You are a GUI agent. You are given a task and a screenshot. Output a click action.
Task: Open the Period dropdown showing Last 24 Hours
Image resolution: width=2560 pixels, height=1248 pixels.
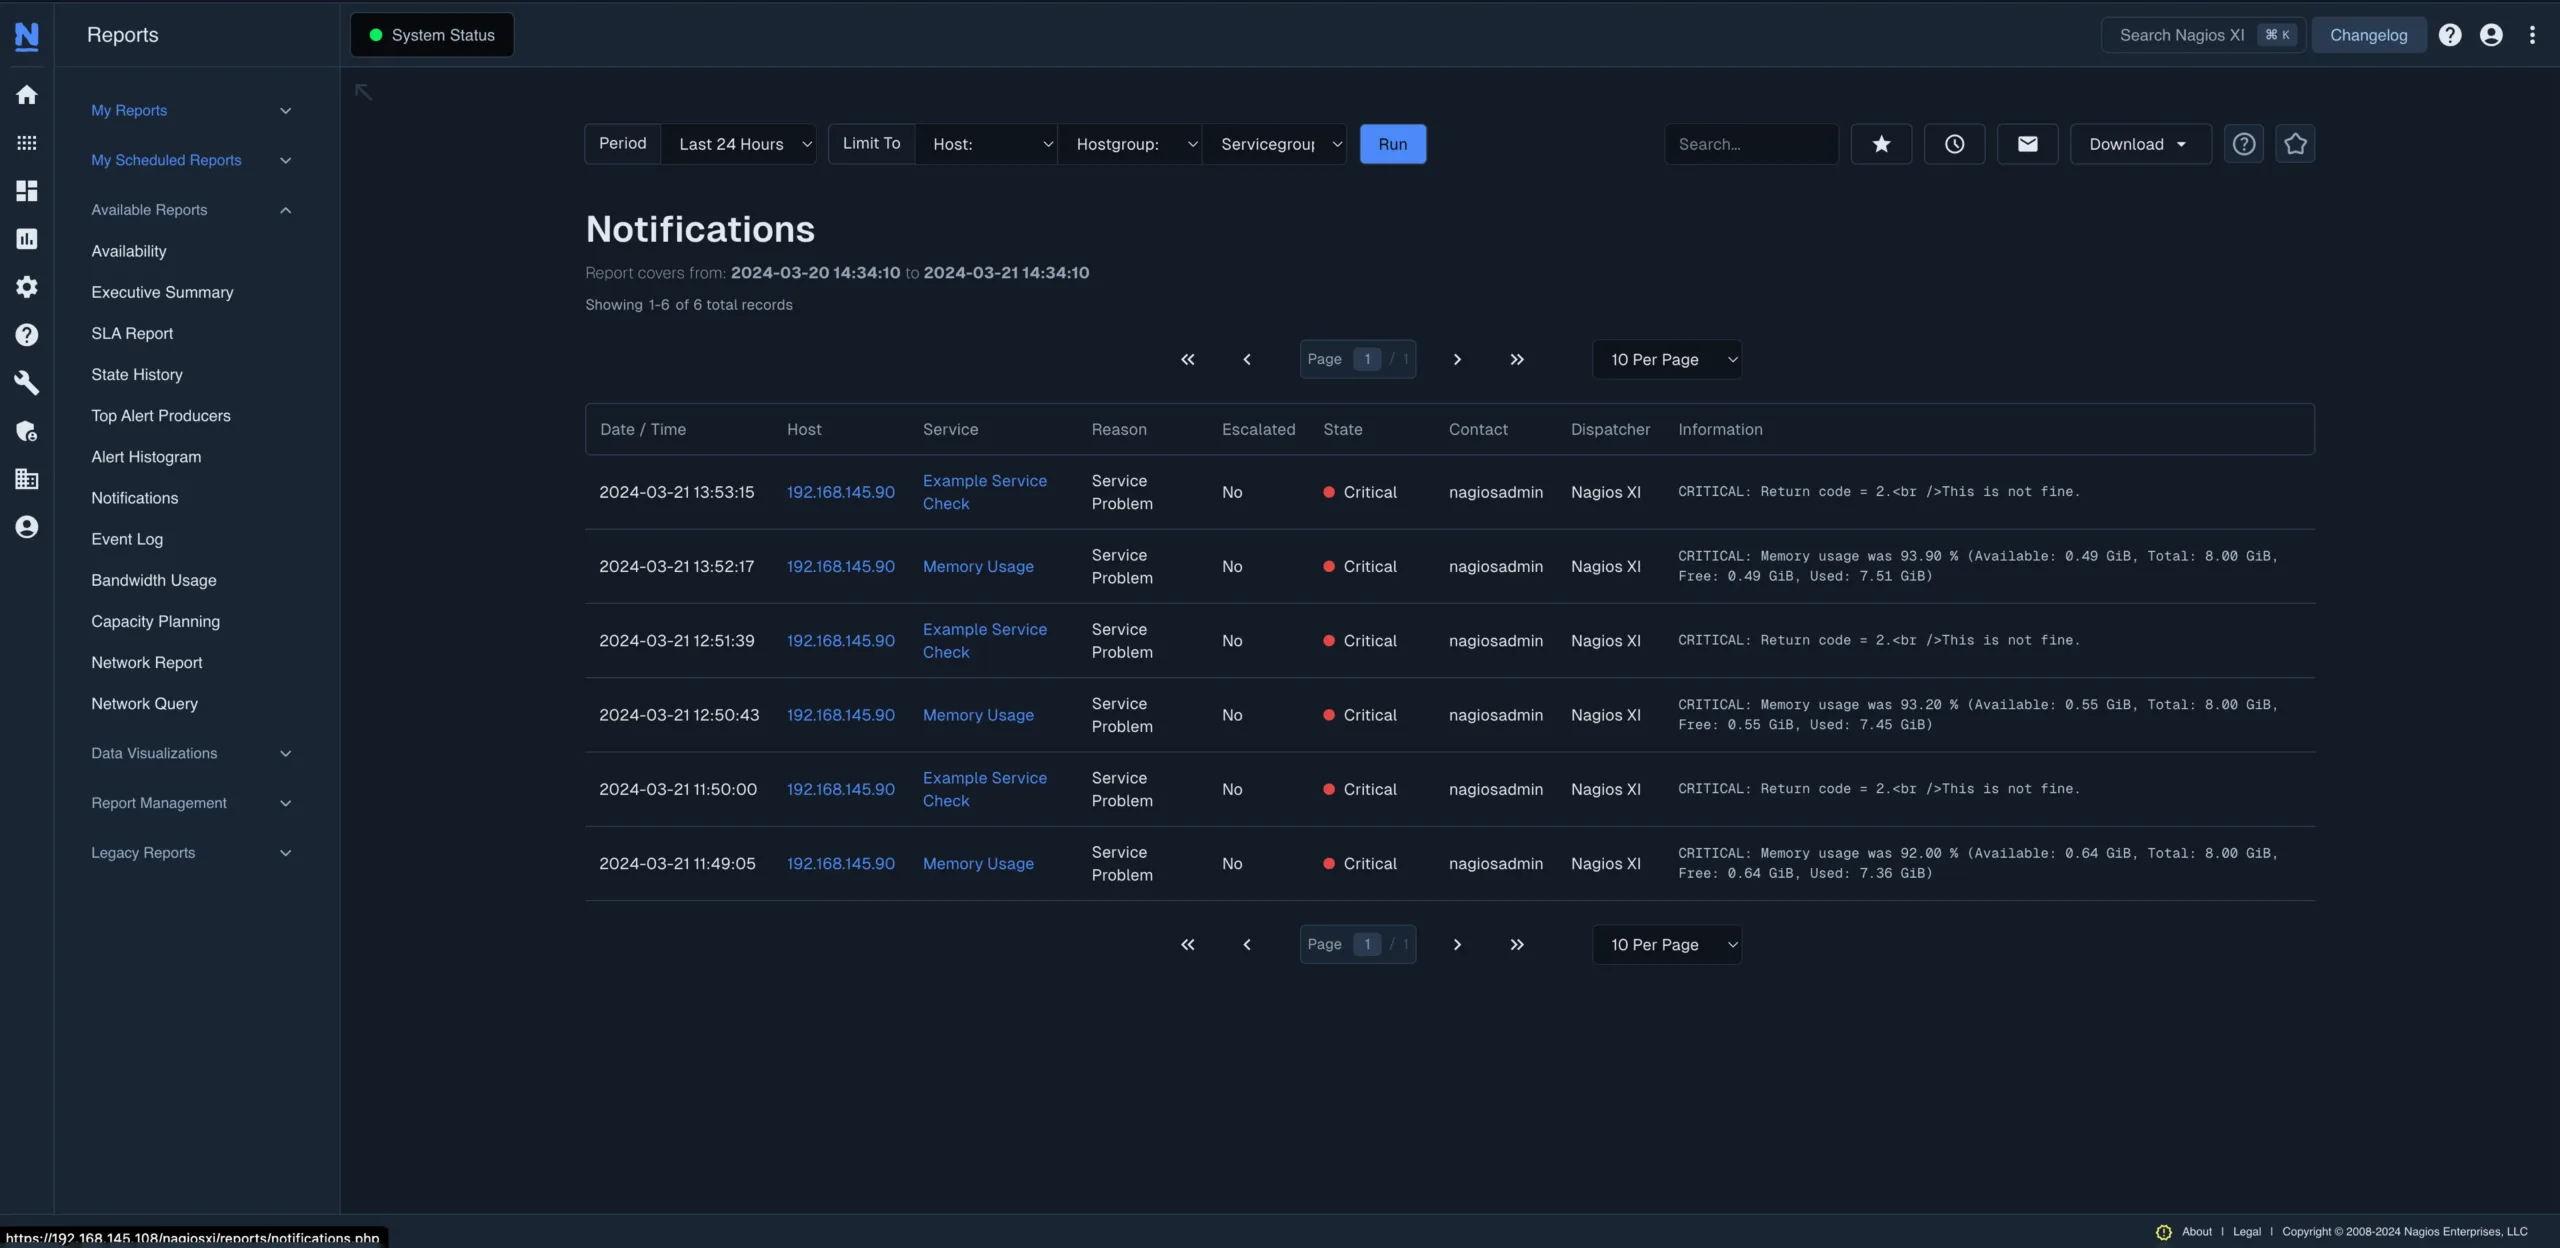(x=740, y=143)
